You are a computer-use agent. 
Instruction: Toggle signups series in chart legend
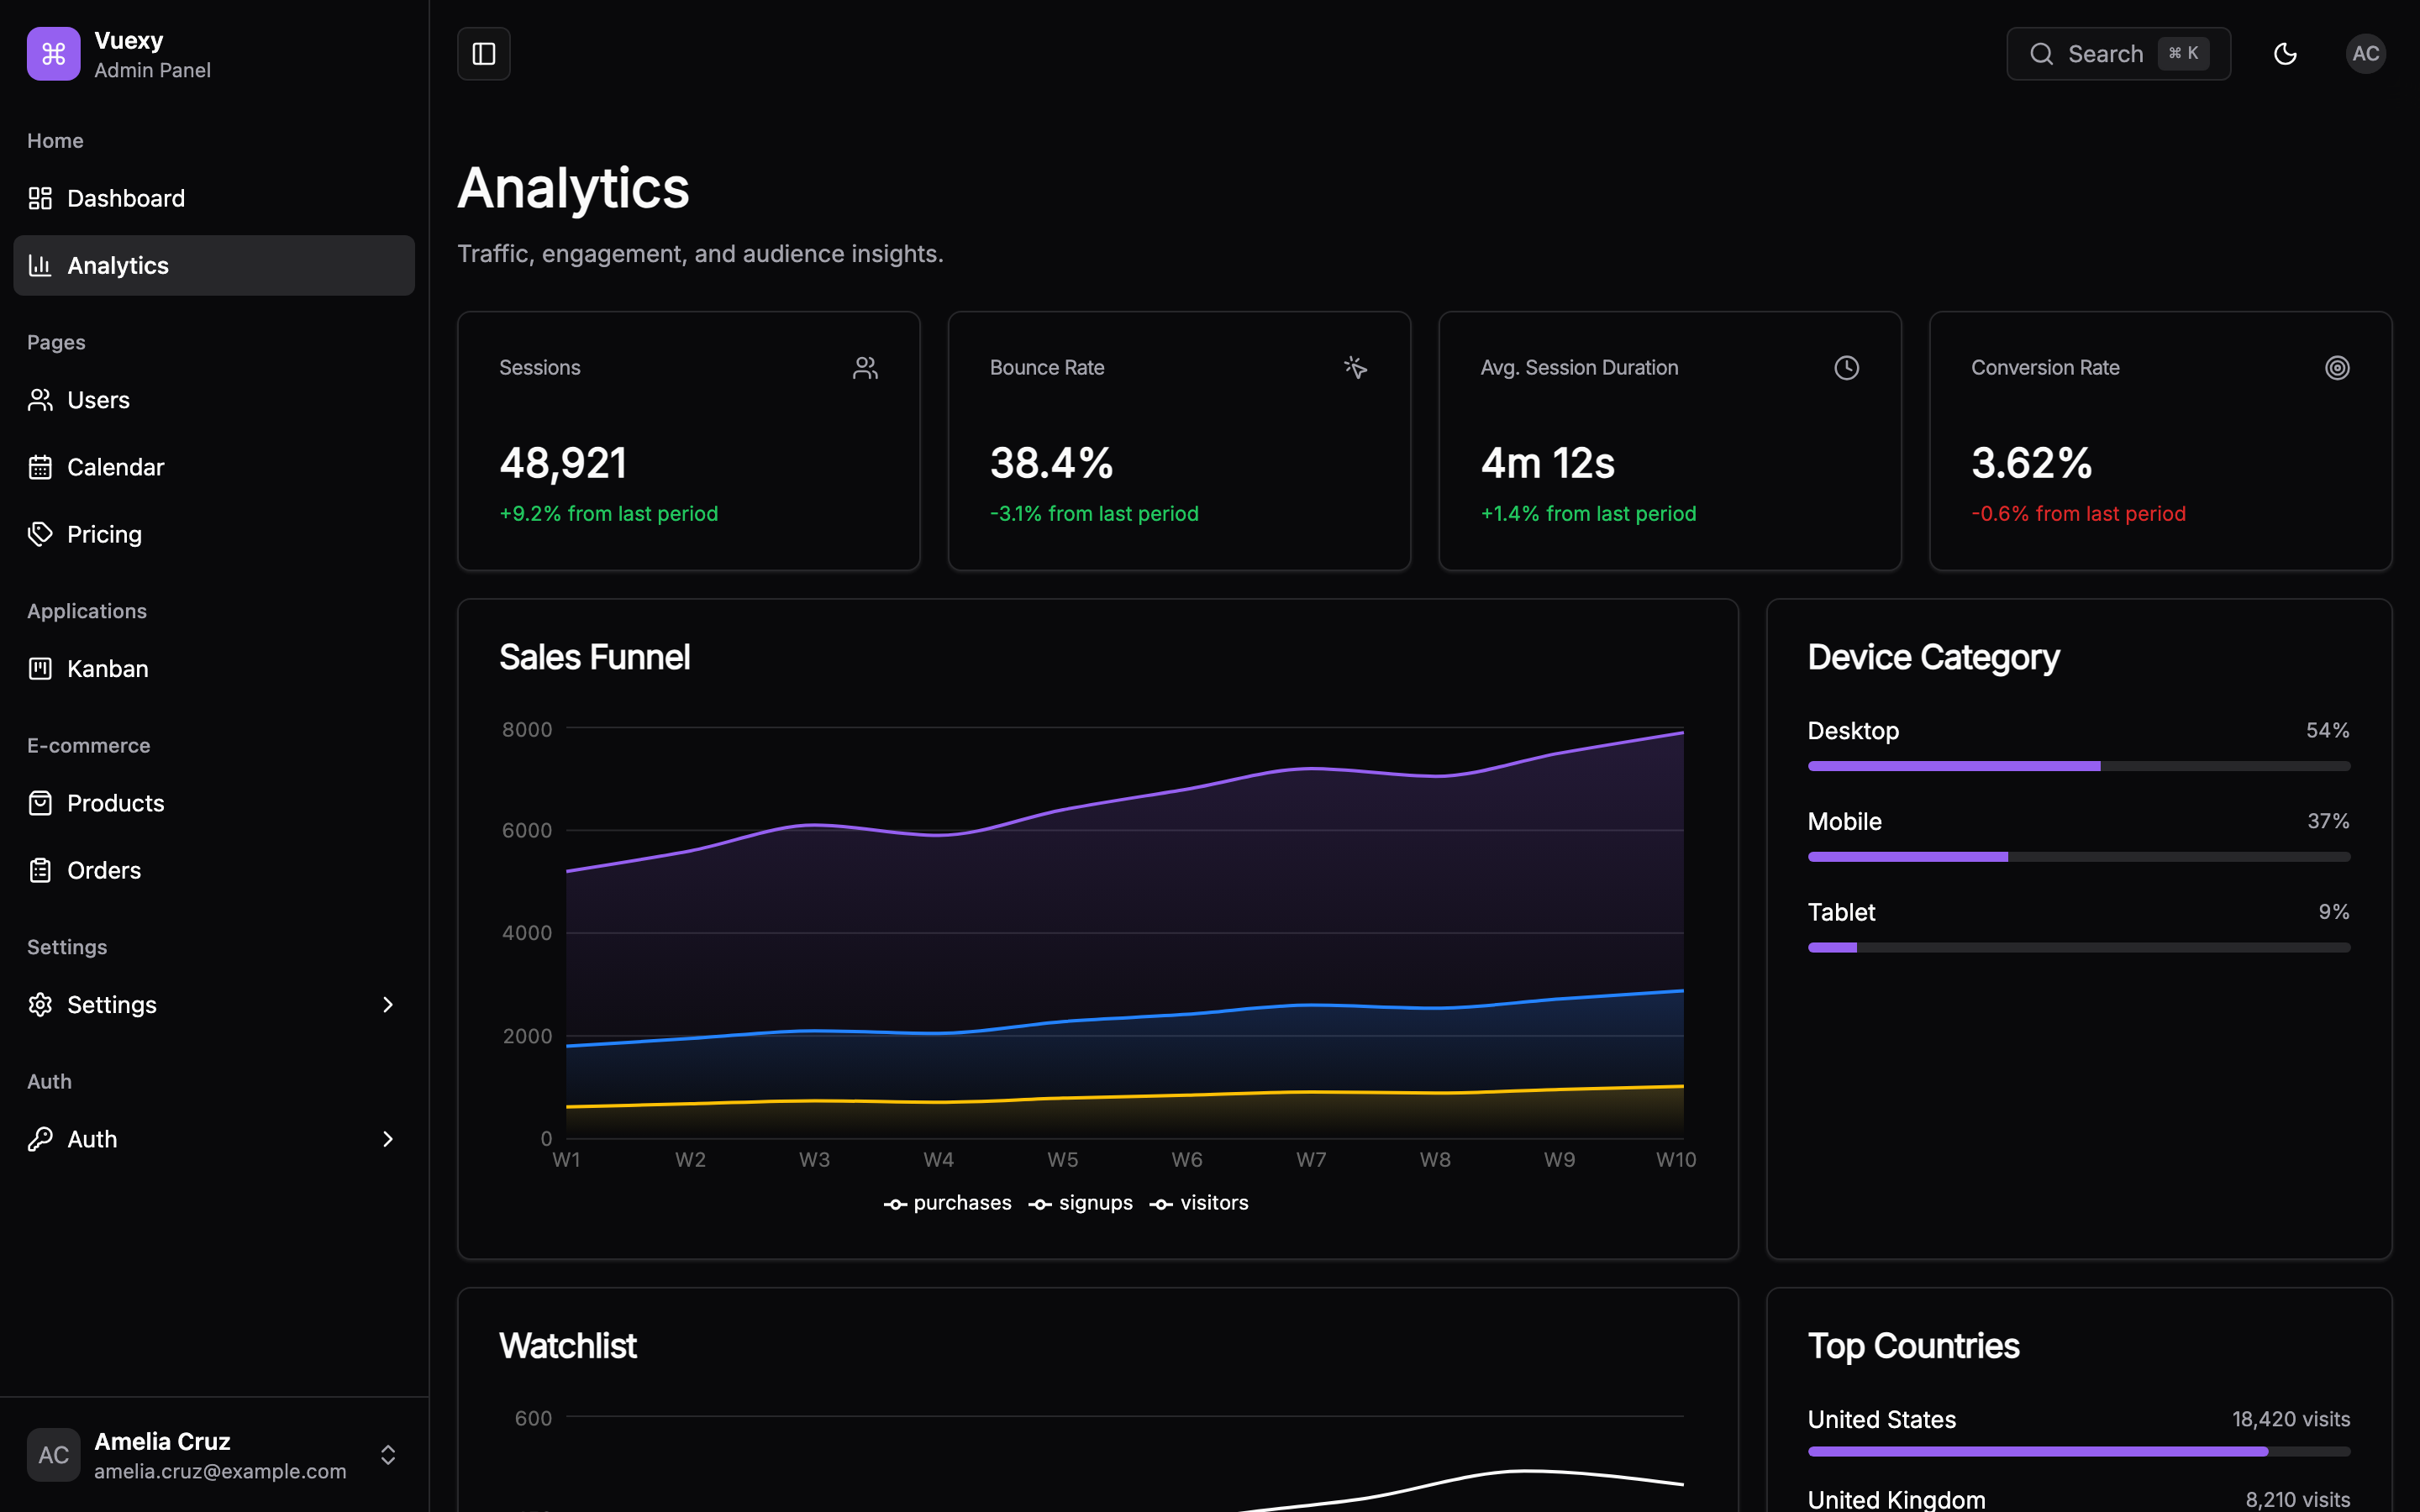(1080, 1203)
